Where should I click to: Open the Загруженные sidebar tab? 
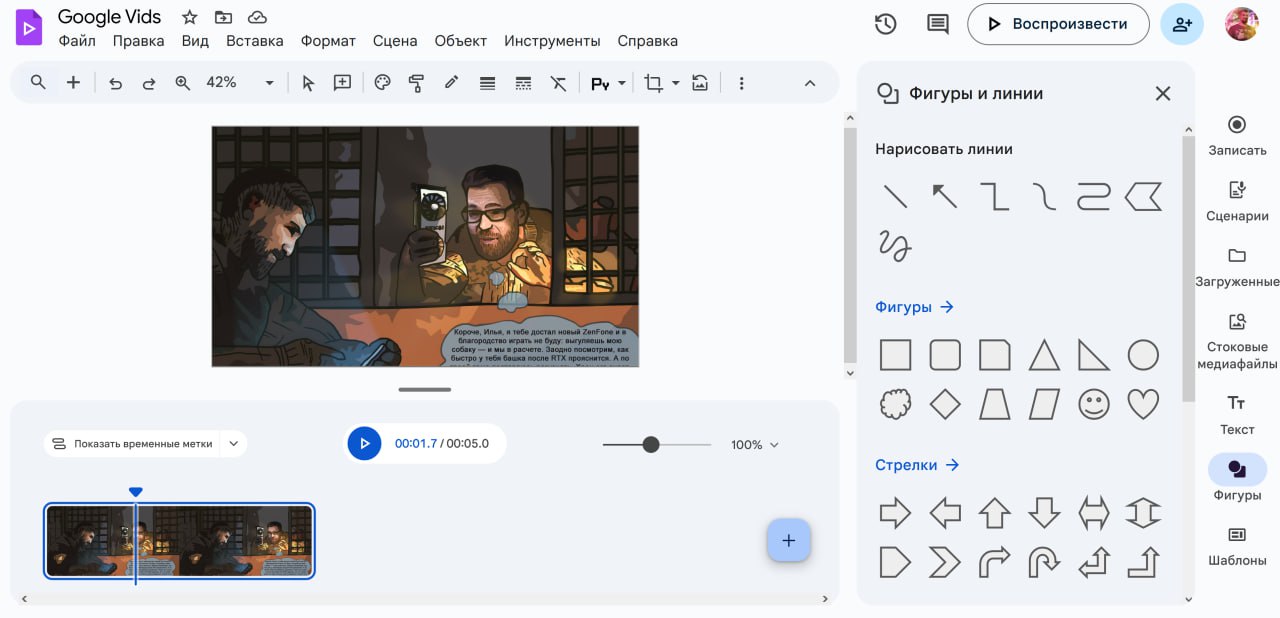[x=1237, y=267]
